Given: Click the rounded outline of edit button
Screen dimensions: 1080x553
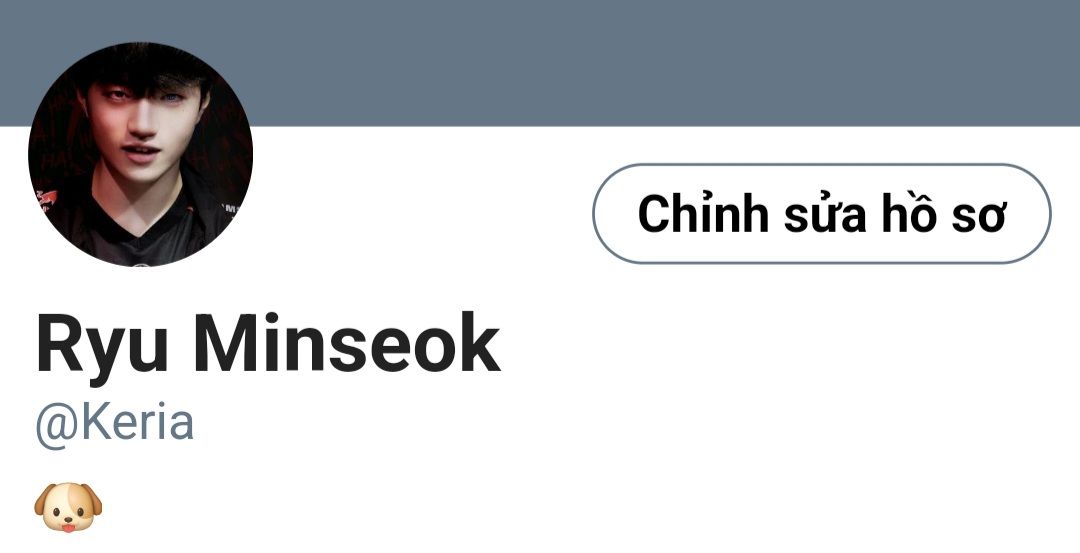Looking at the screenshot, I should [821, 165].
